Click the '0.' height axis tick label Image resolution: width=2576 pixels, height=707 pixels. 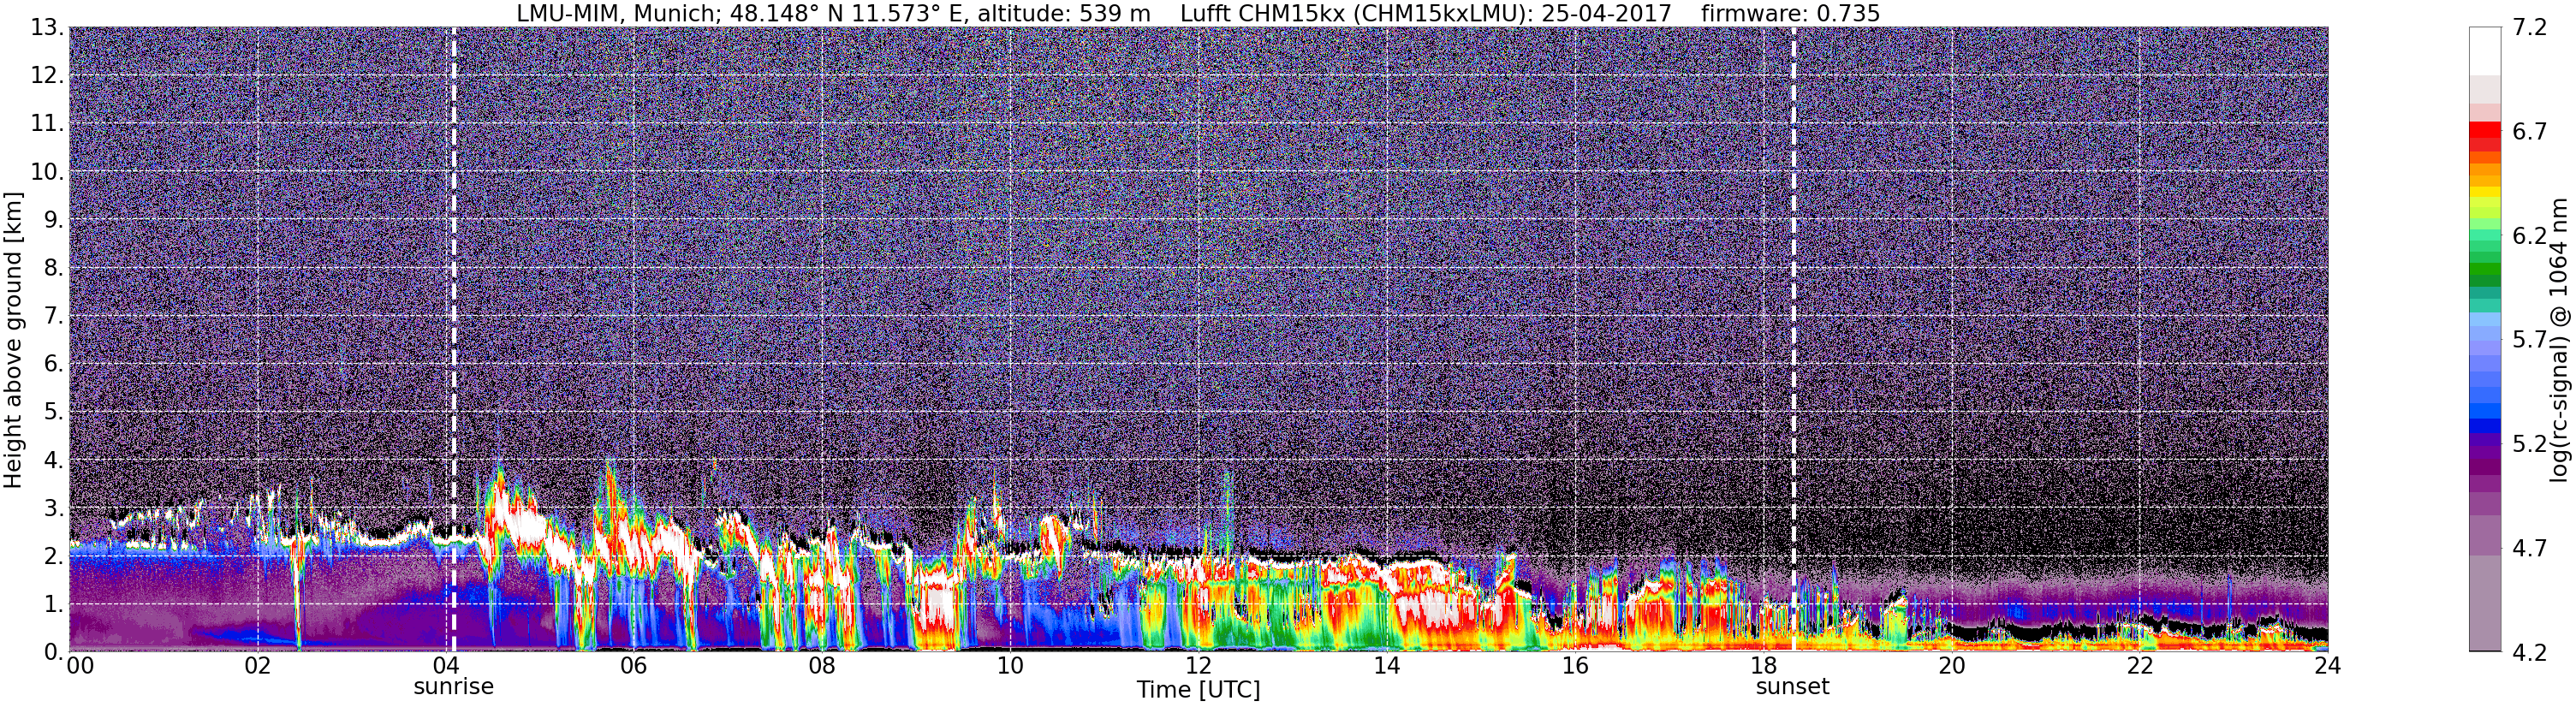pyautogui.click(x=54, y=651)
